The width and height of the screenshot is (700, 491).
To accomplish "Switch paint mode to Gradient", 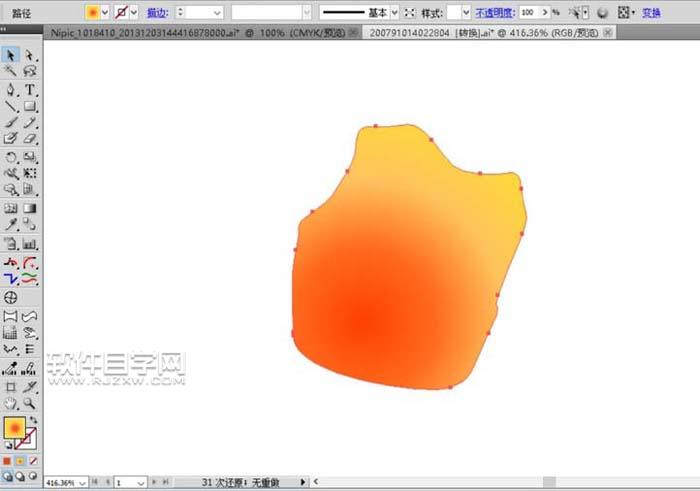I will [20, 461].
